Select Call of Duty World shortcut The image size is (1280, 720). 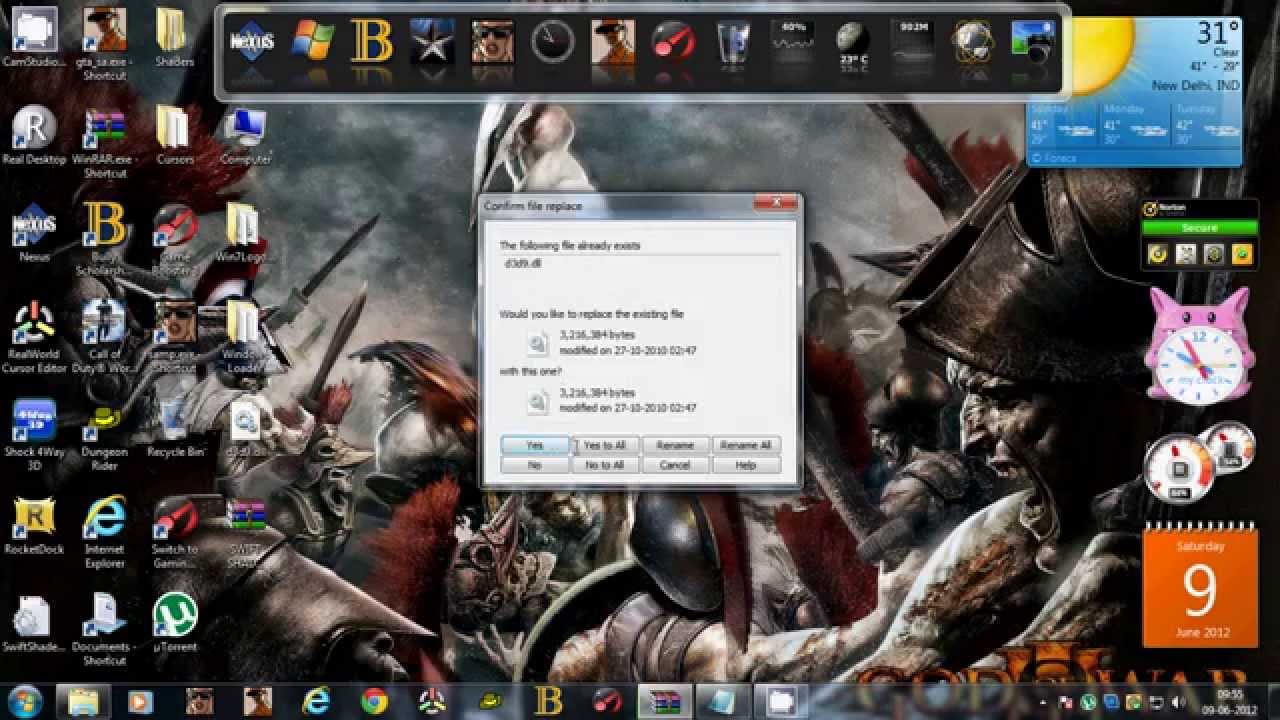(x=104, y=338)
